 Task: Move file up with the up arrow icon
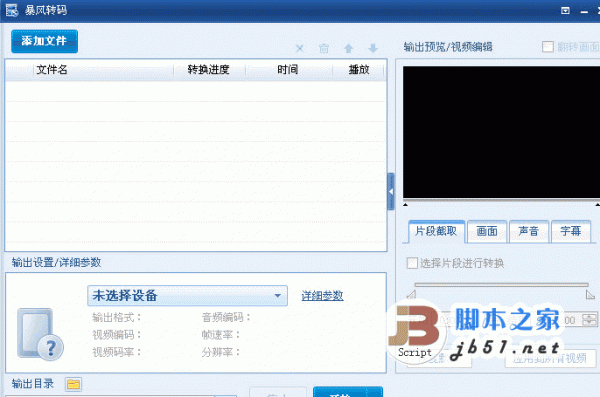(x=348, y=48)
